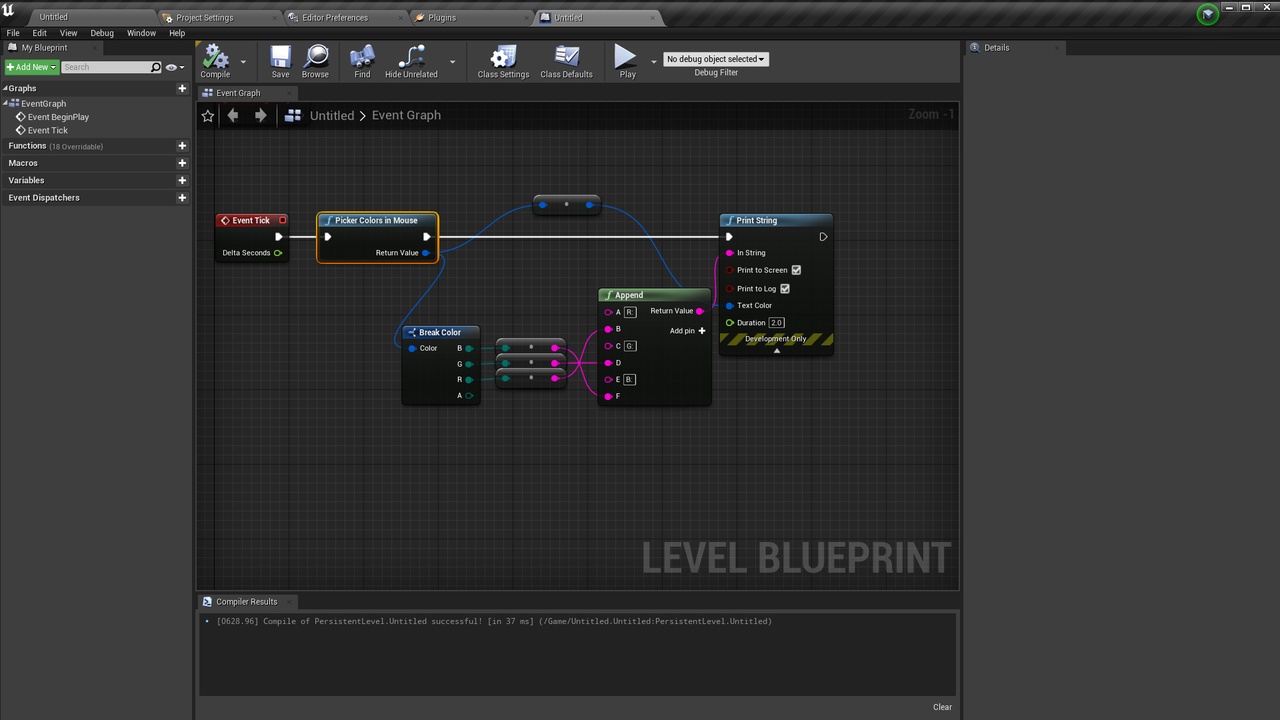Open the Edit menu
The height and width of the screenshot is (720, 1280).
[39, 33]
